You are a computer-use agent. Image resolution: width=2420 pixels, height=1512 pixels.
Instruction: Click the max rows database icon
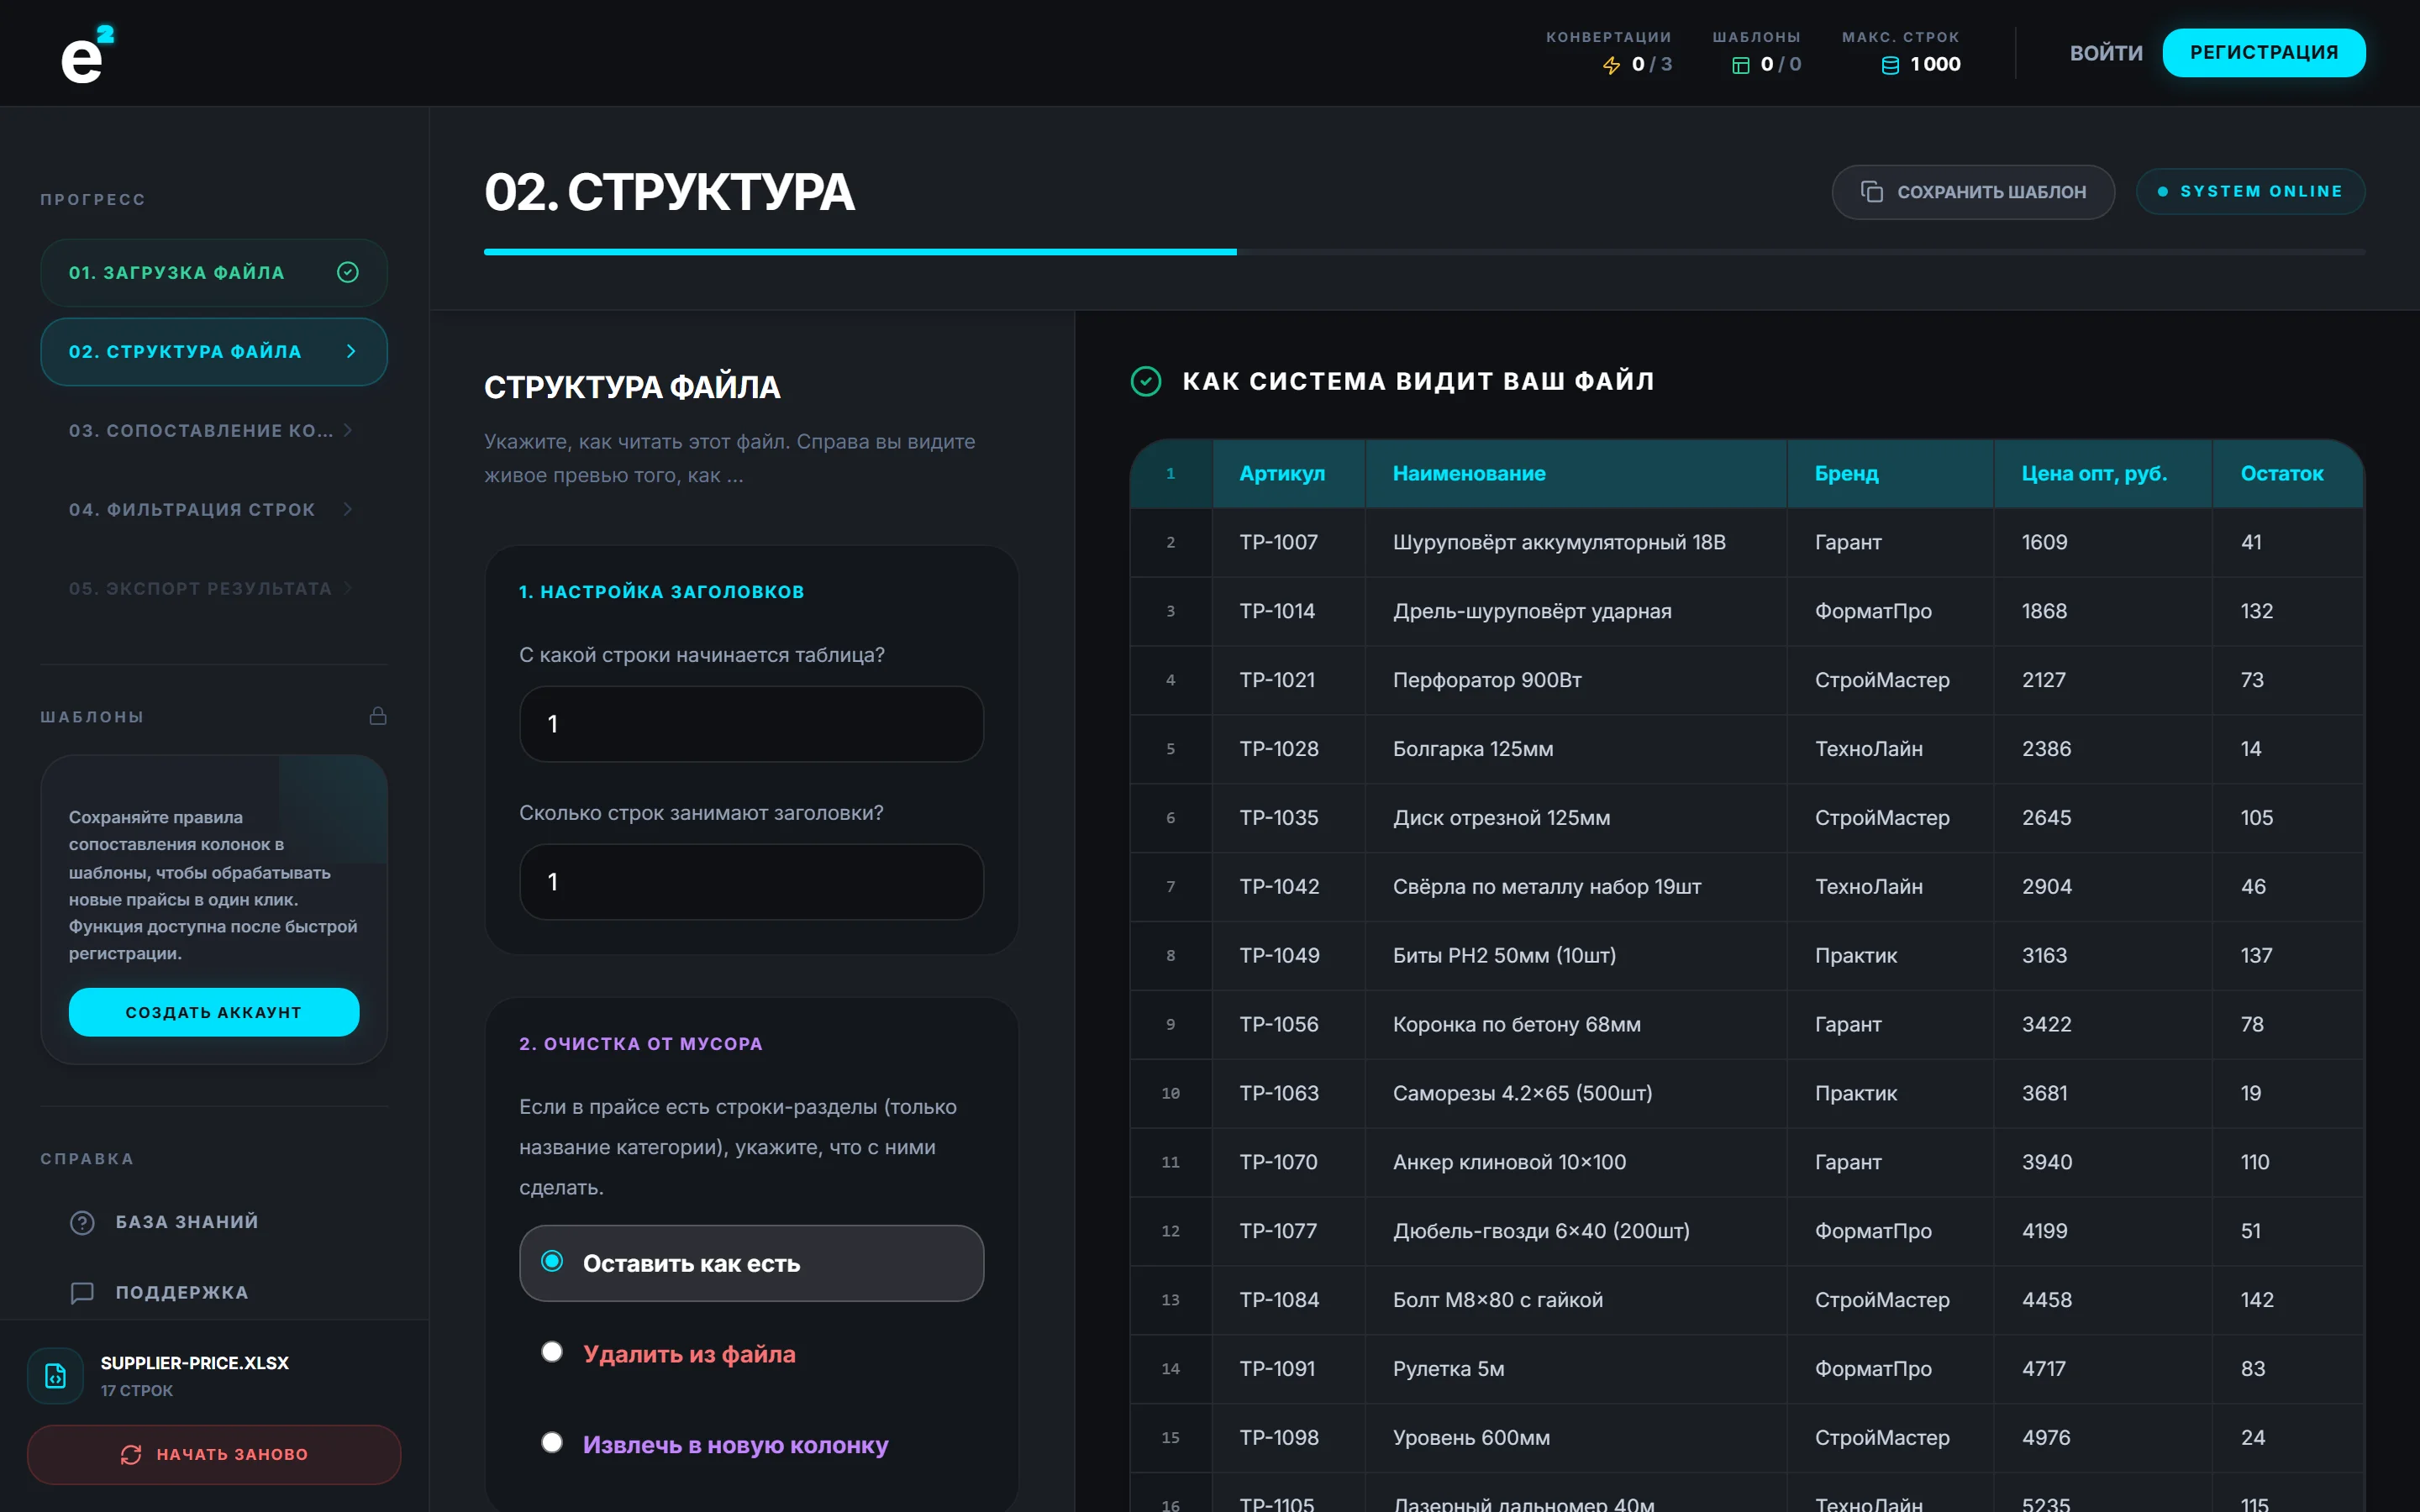tap(1890, 65)
